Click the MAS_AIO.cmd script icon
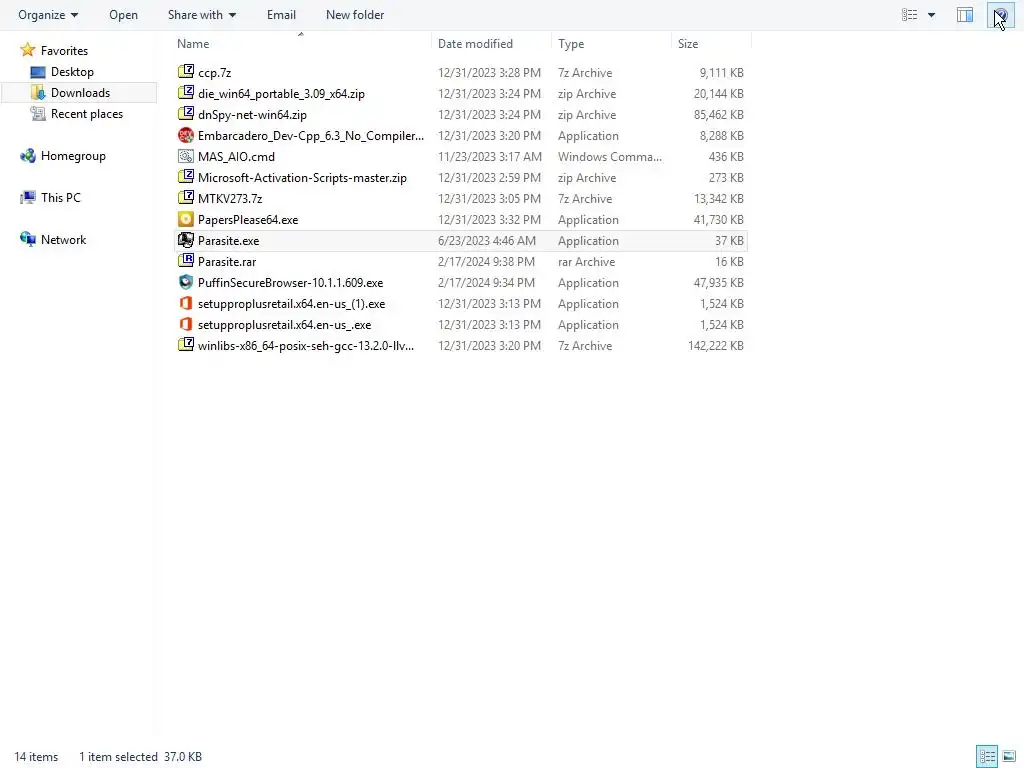This screenshot has width=1024, height=768. point(186,156)
